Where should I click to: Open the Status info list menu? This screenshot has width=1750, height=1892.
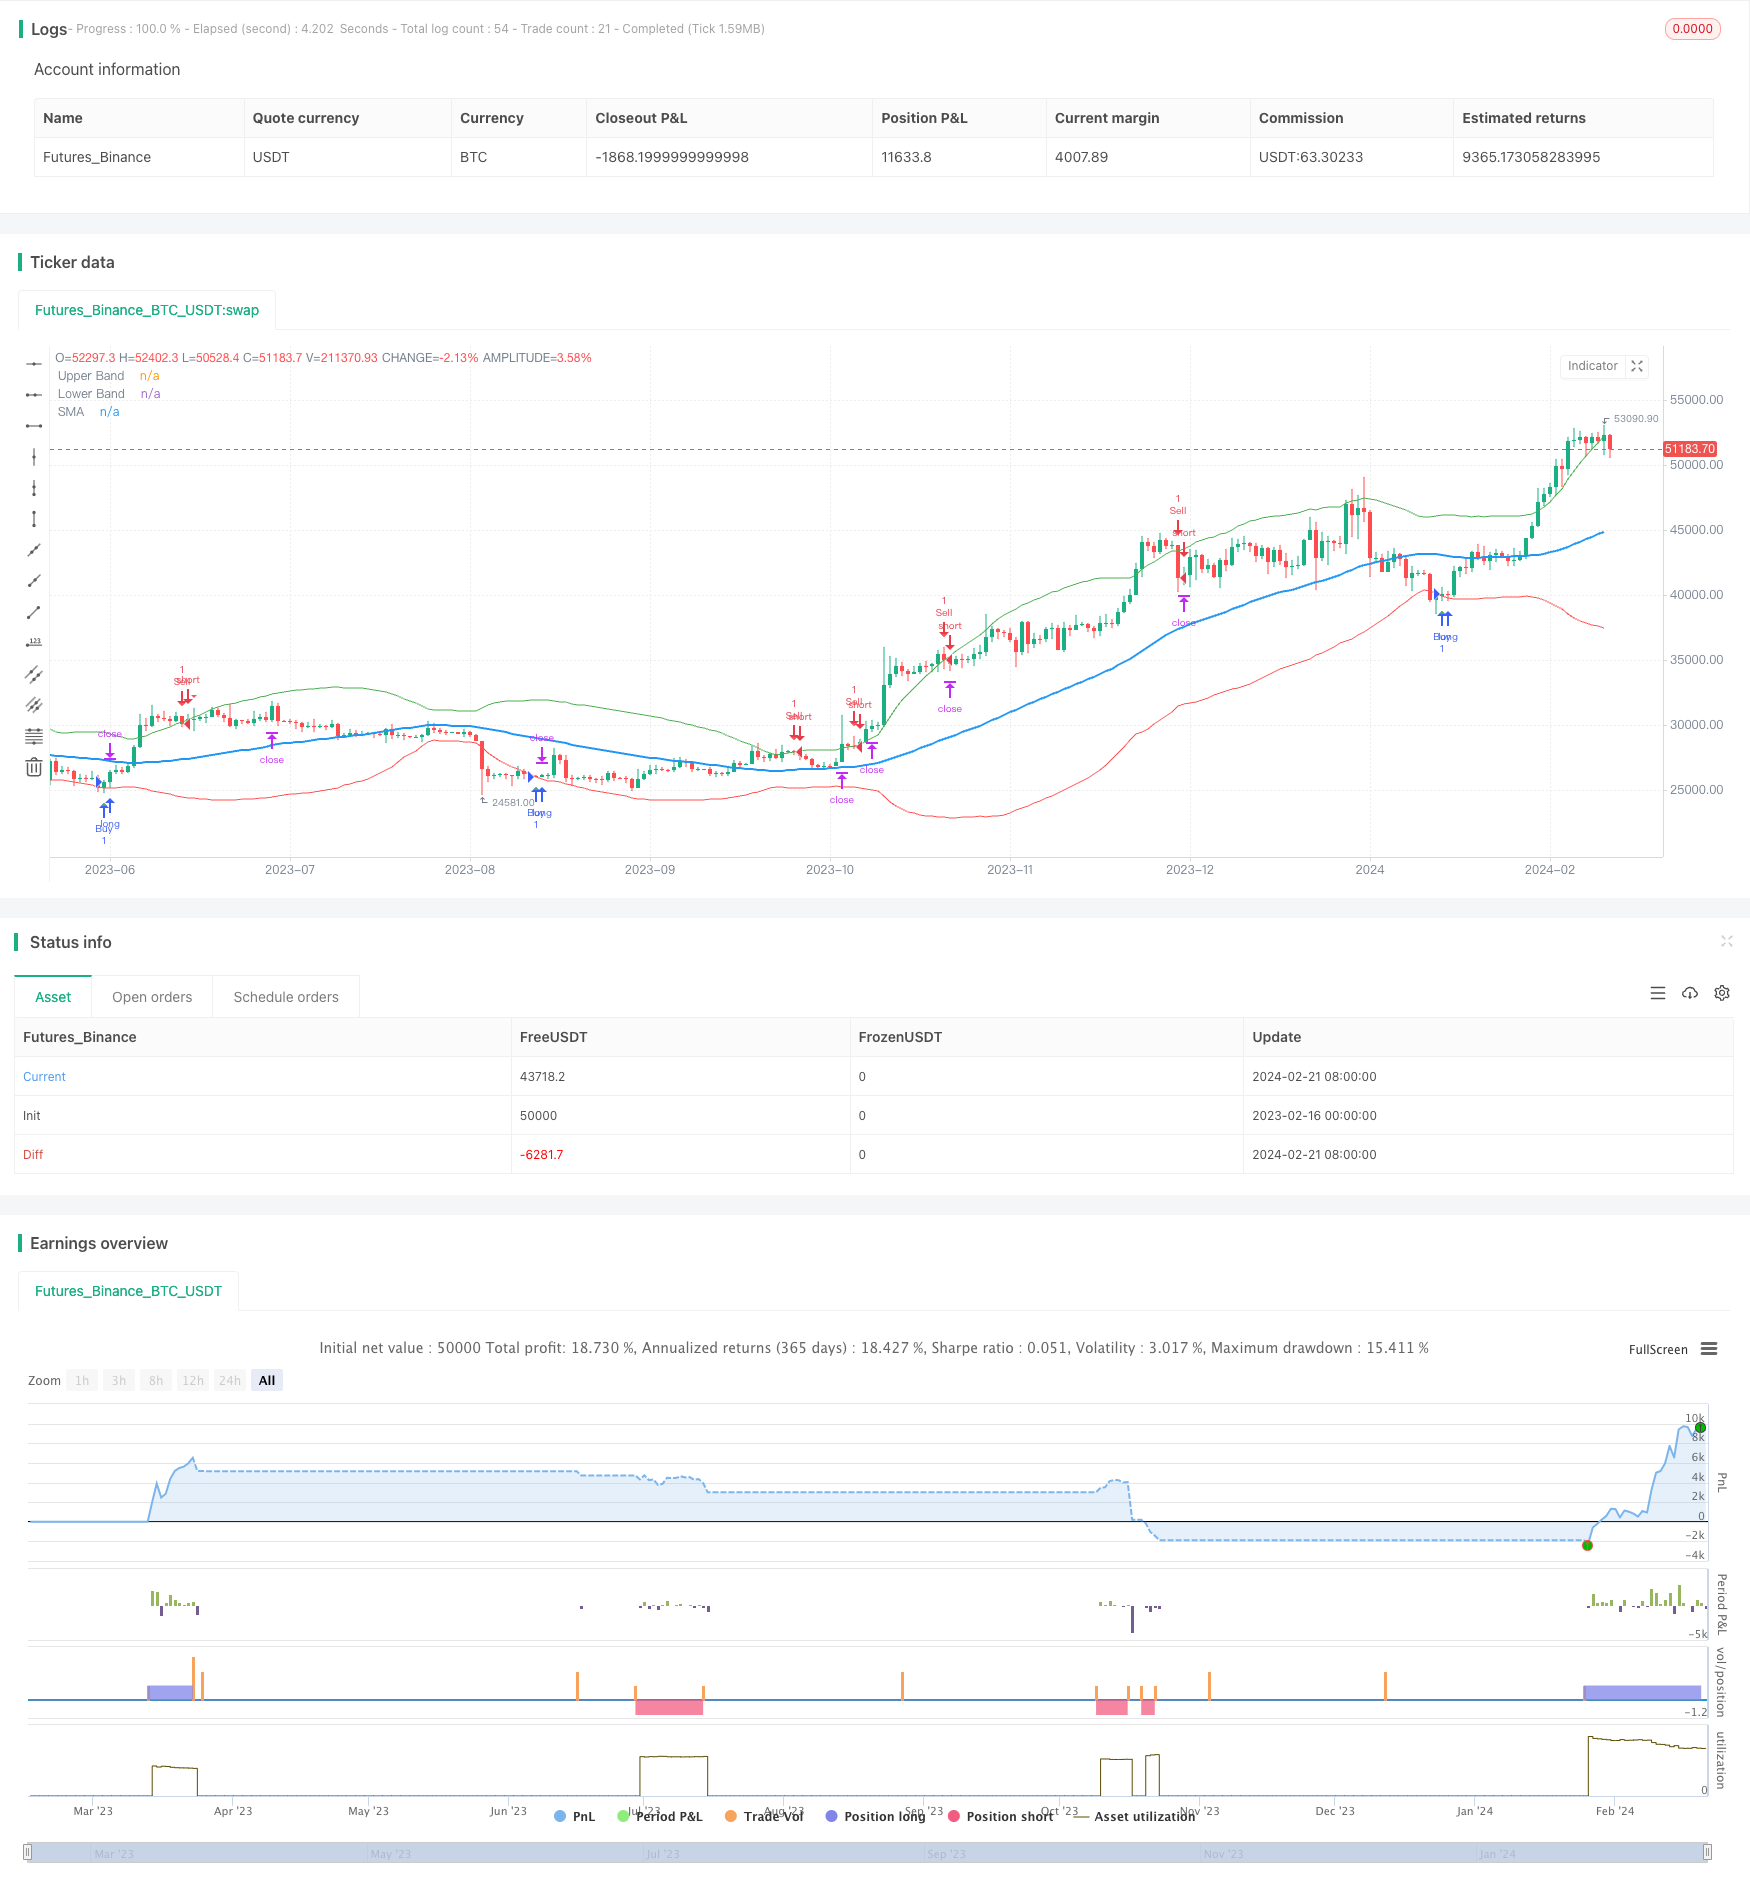click(1658, 993)
